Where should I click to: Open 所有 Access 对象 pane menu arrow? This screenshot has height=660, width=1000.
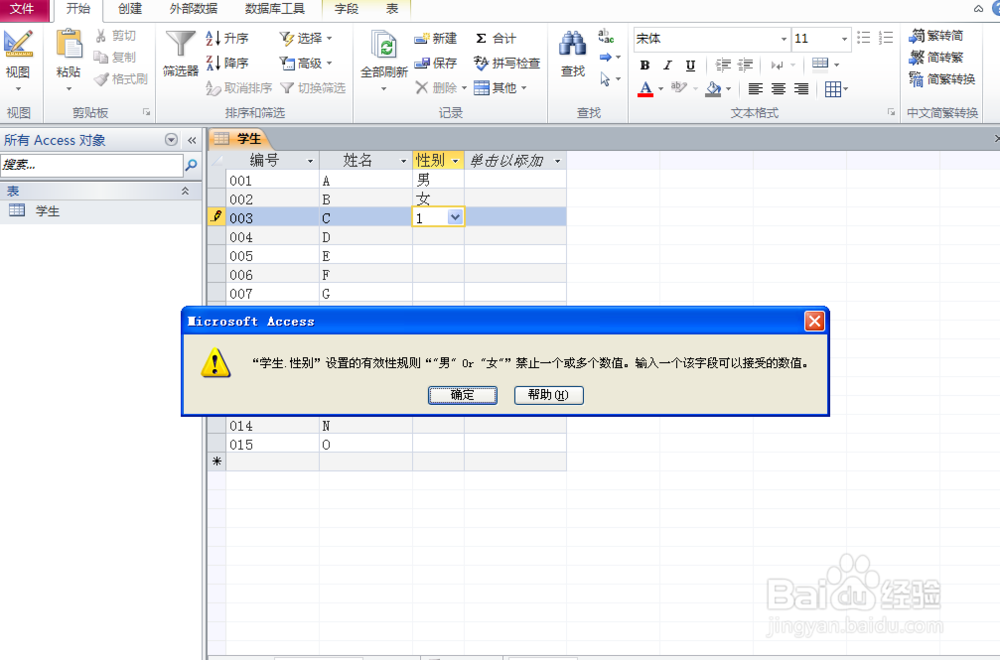[171, 140]
